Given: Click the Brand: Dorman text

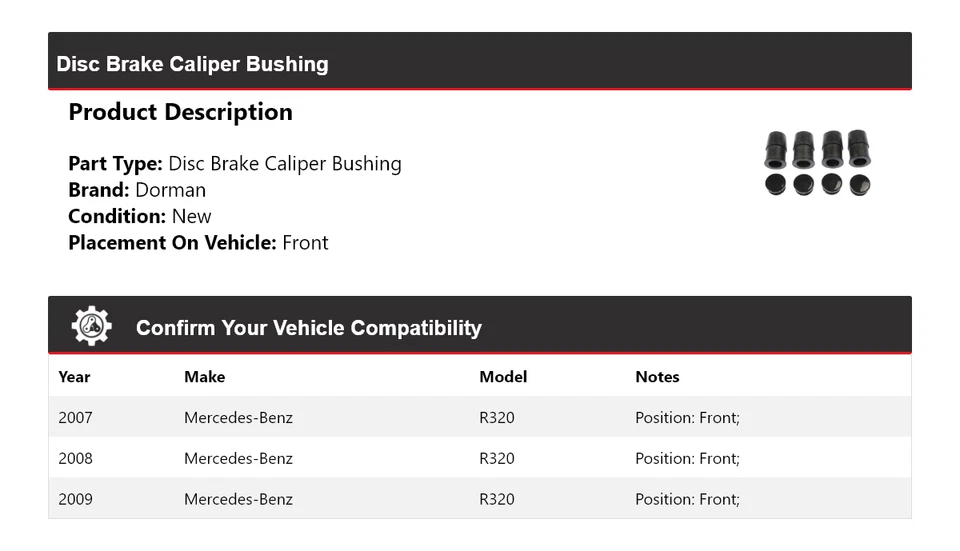Looking at the screenshot, I should (x=137, y=190).
